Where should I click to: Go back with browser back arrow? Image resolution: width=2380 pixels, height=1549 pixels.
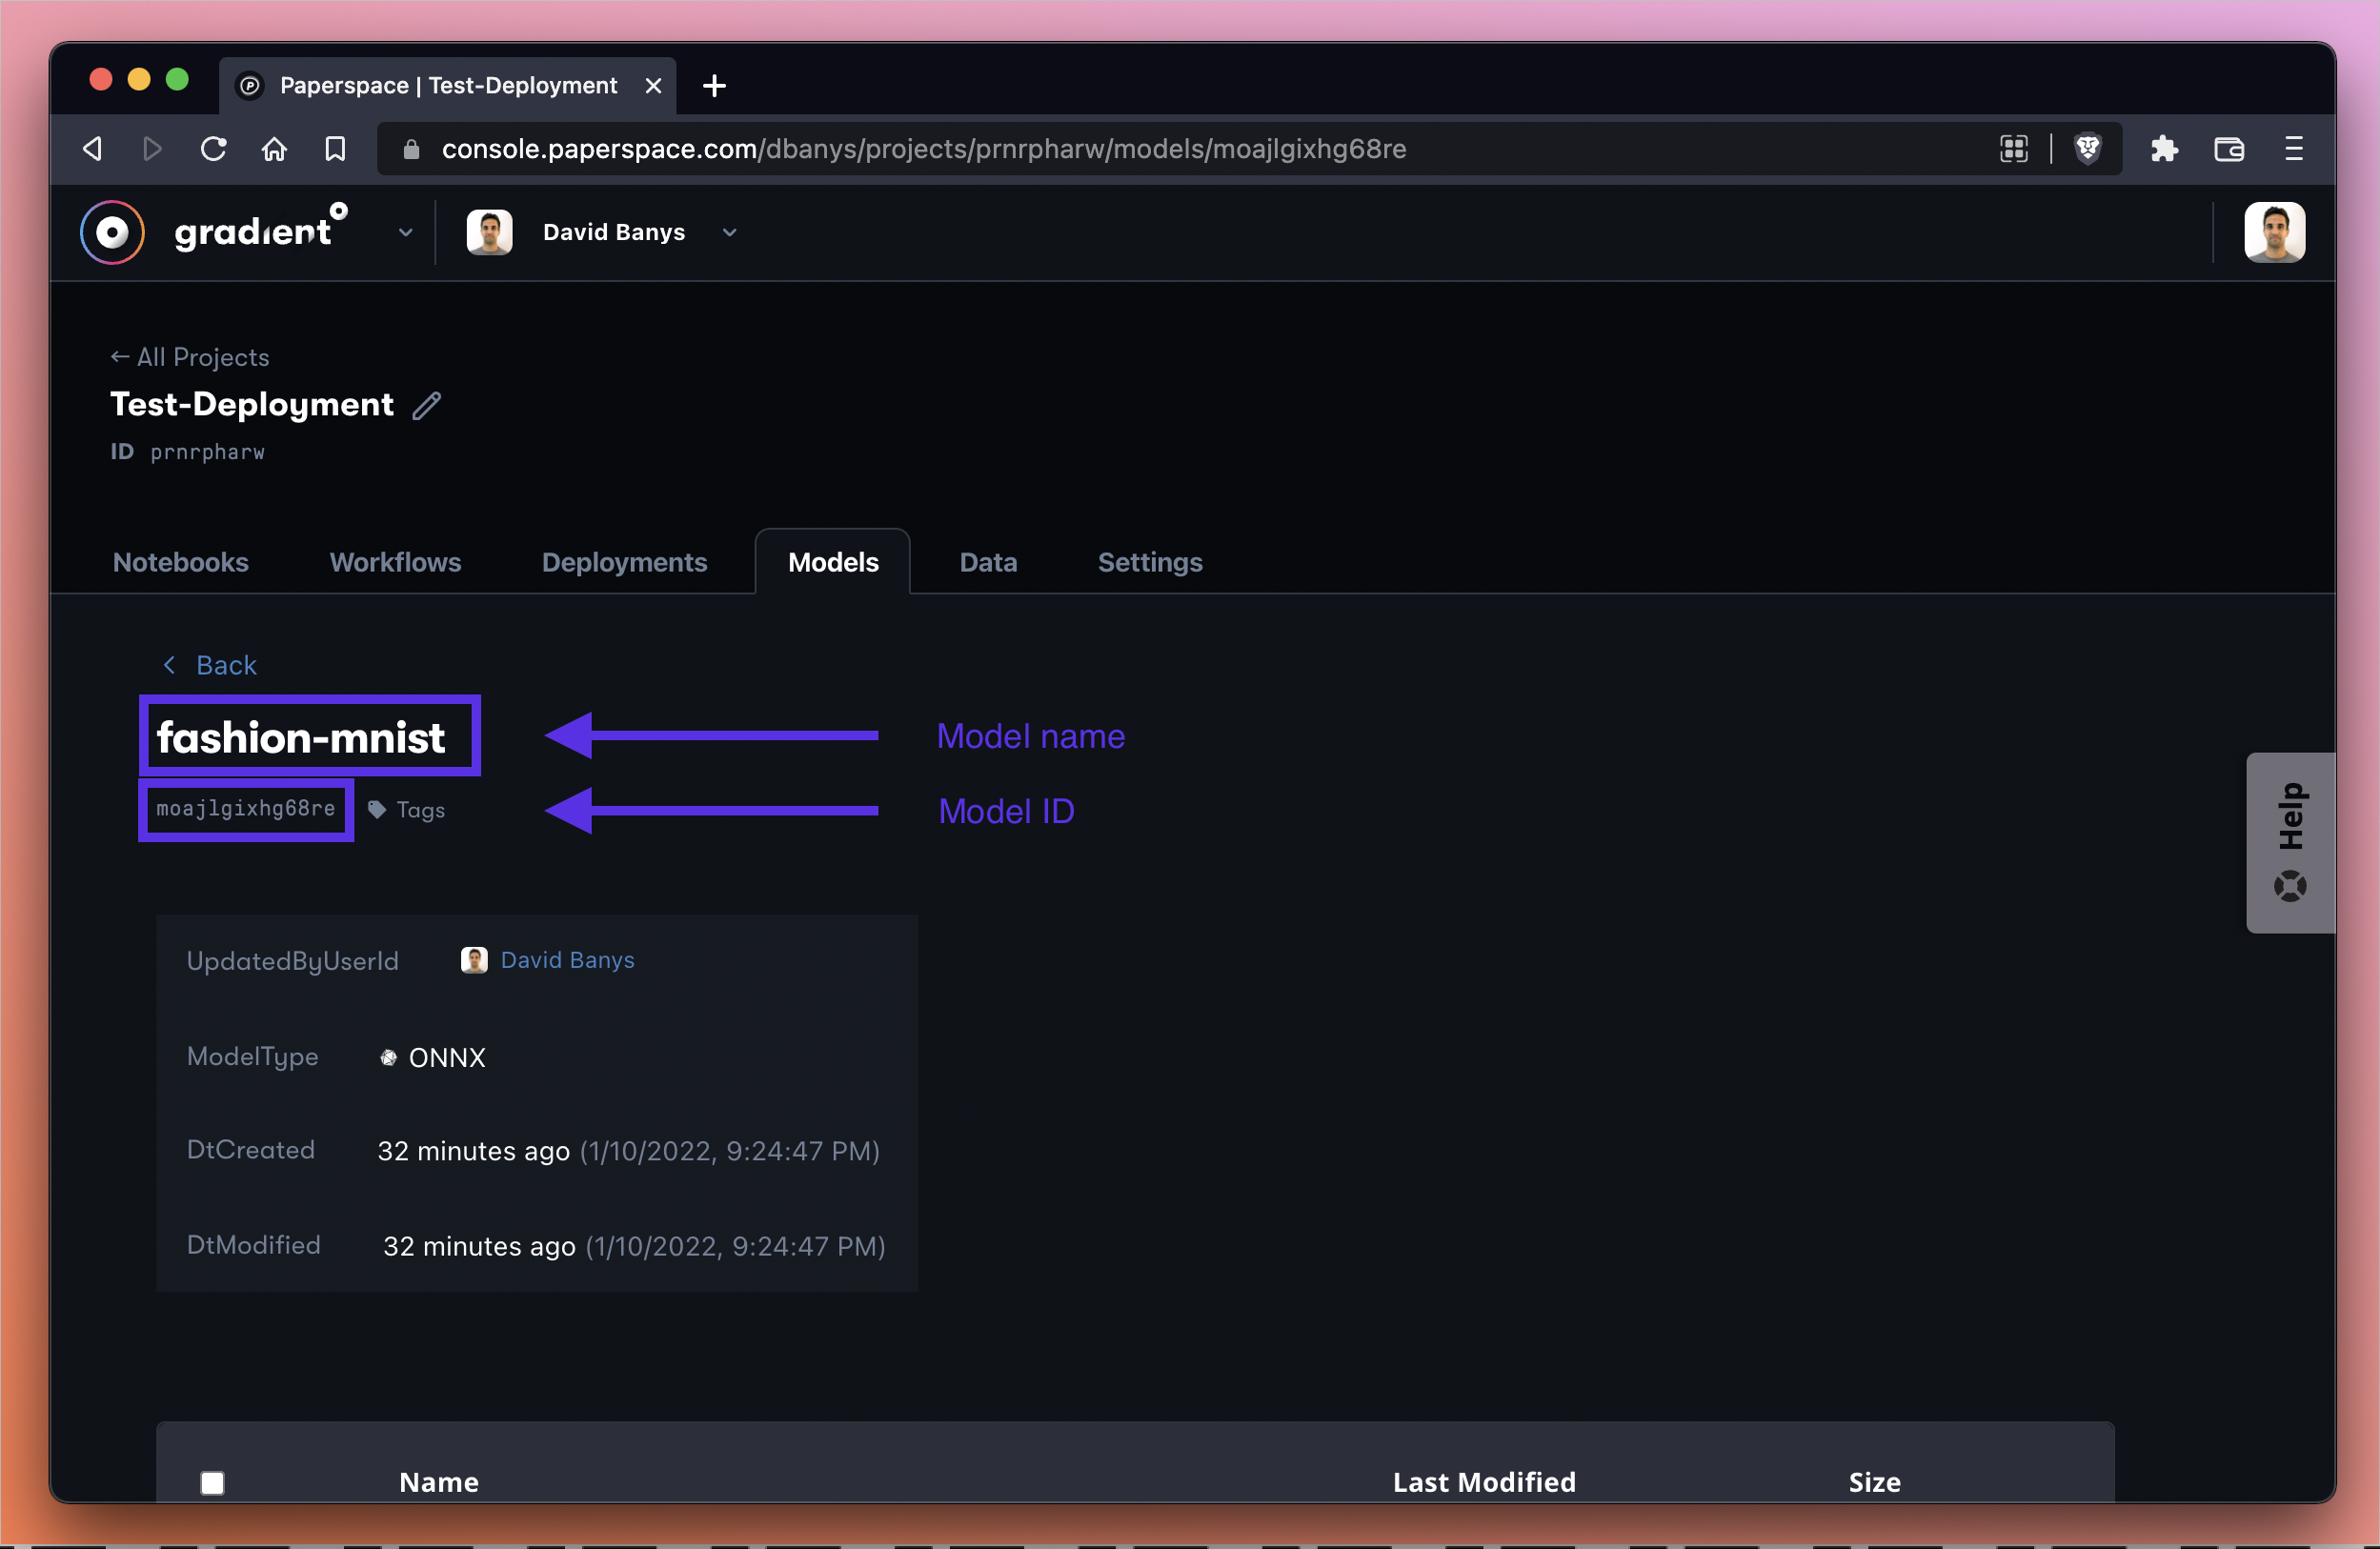(93, 149)
